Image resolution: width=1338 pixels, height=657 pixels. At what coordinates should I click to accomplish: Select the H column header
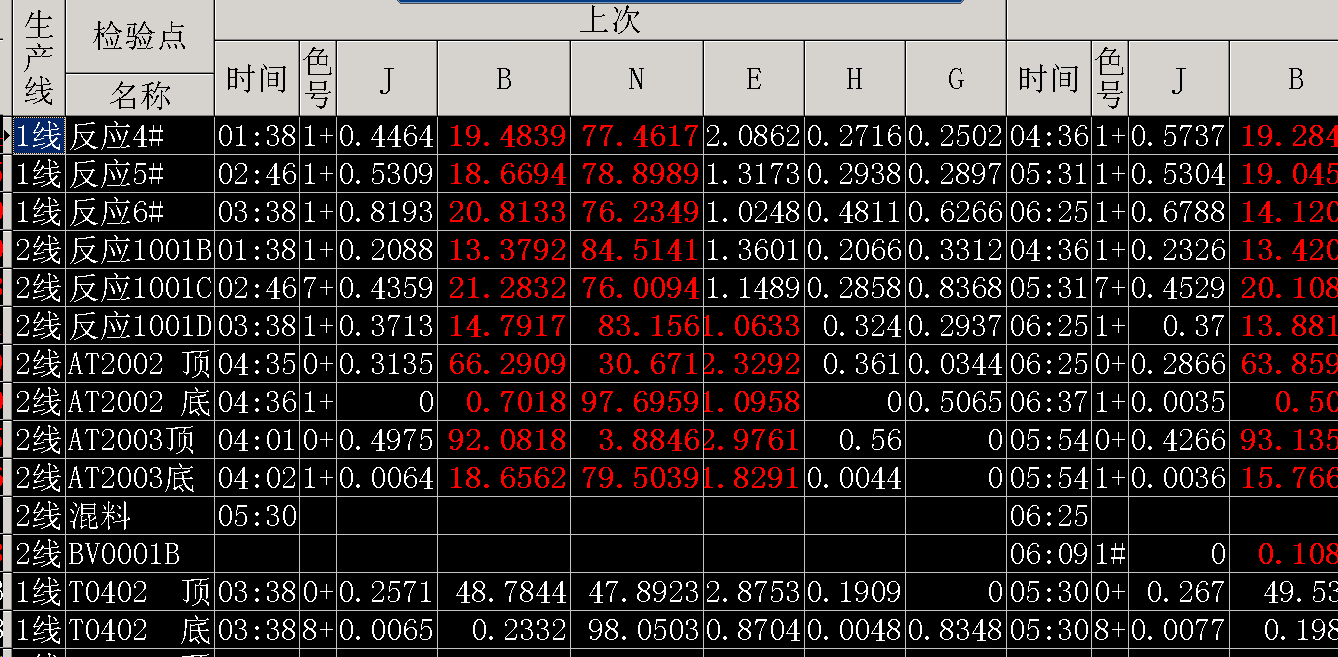coord(854,79)
